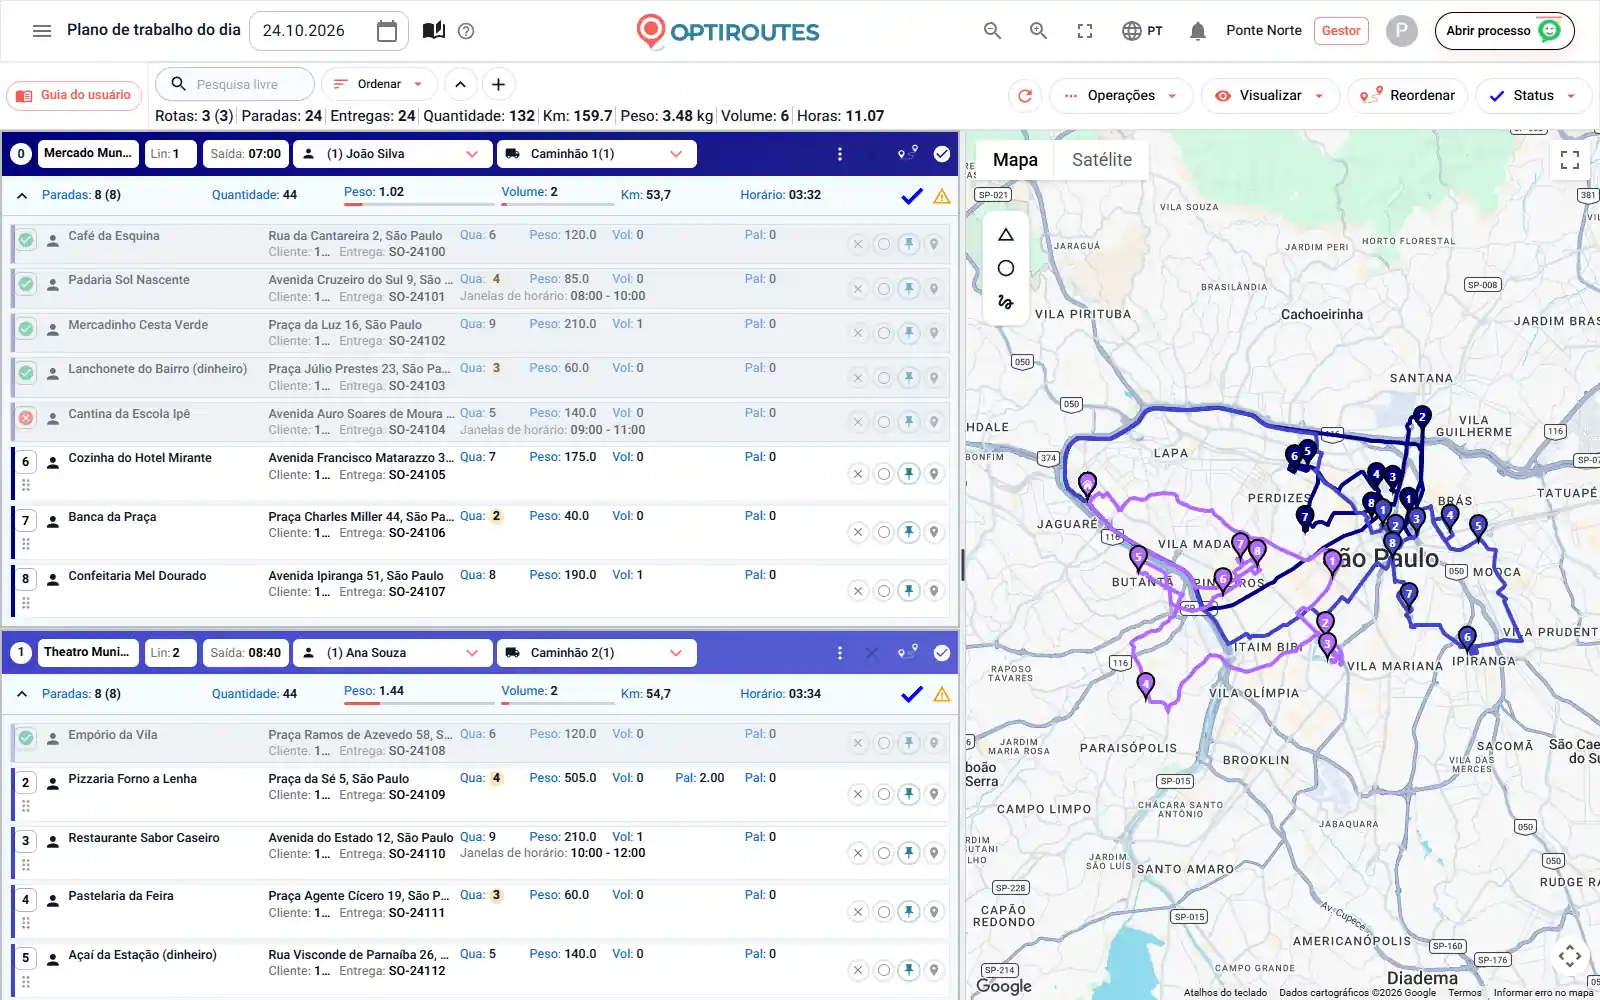Open the hamburger main menu
The image size is (1600, 1000).
(x=42, y=31)
